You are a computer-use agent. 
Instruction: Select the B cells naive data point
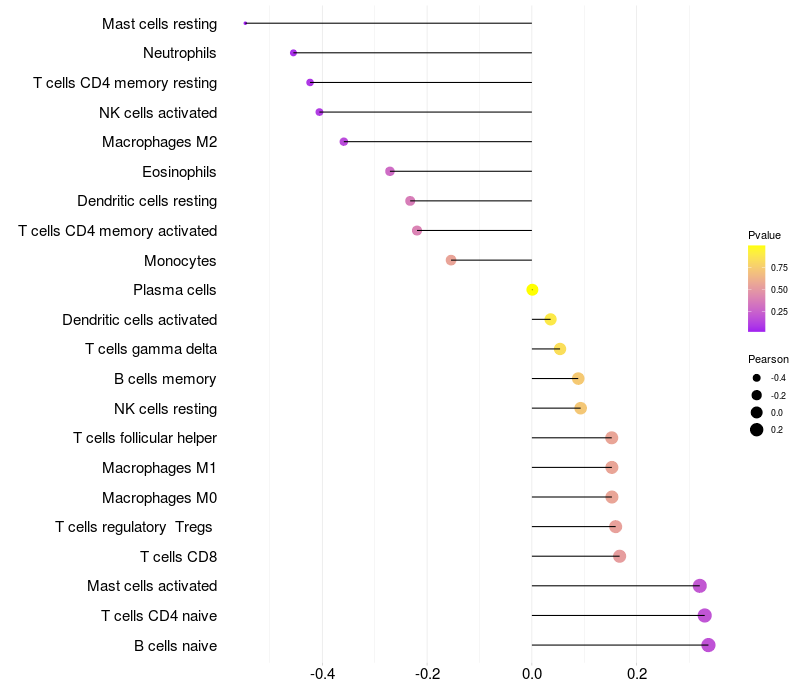(x=708, y=645)
